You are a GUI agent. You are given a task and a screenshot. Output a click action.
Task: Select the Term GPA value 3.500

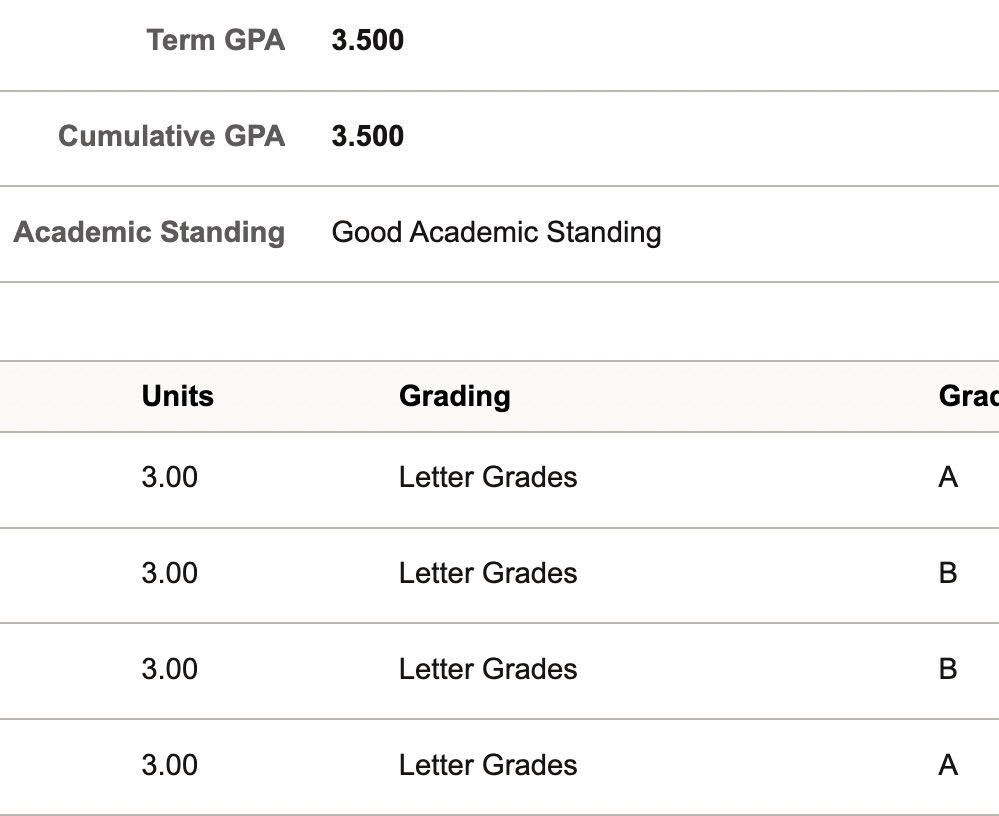click(x=367, y=40)
